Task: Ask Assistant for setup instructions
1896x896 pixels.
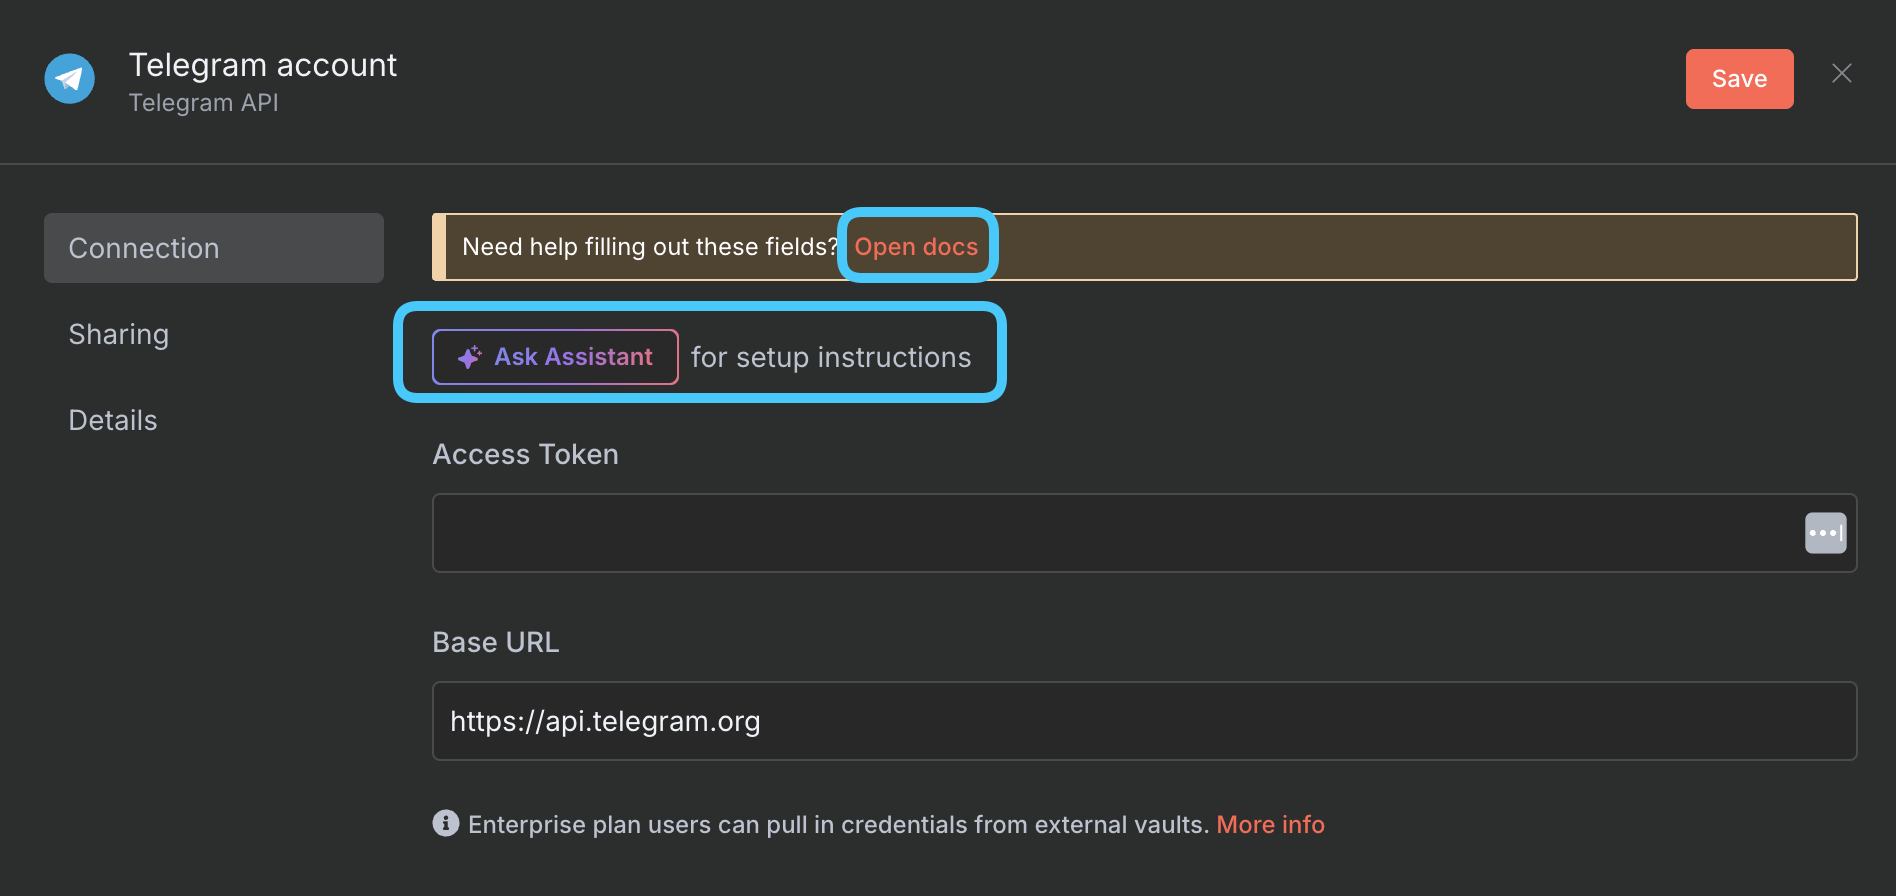Action: pos(555,357)
